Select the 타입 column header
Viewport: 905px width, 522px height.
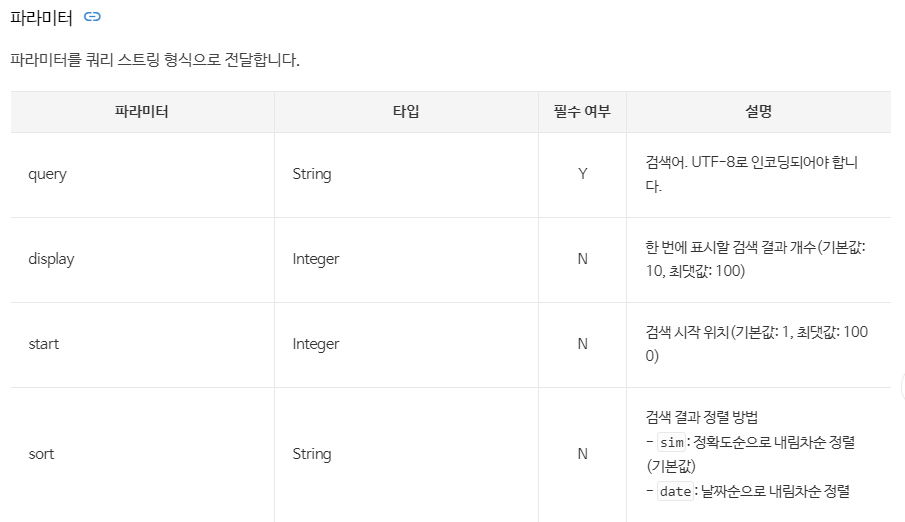click(406, 111)
